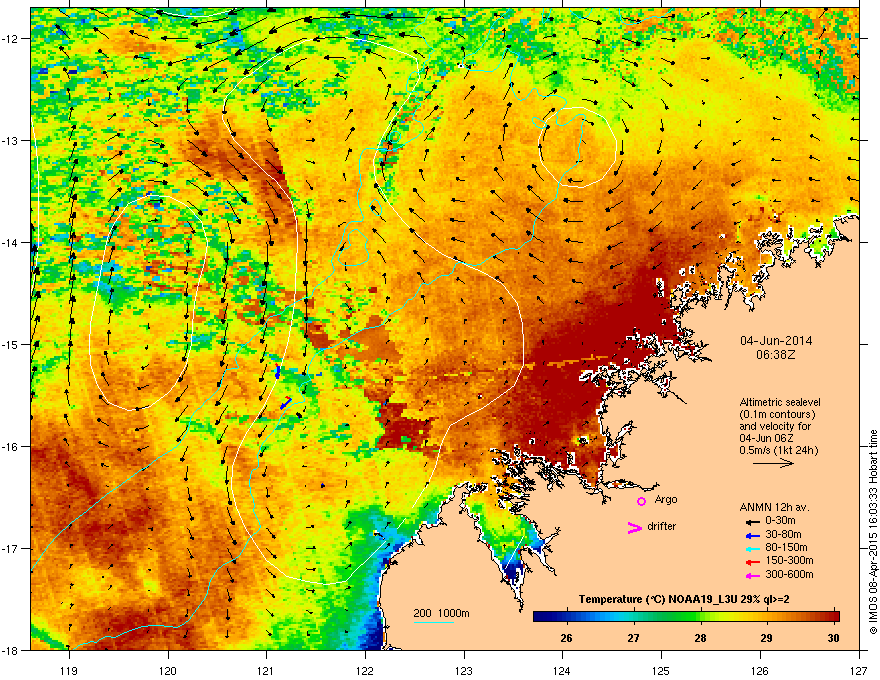The width and height of the screenshot is (880, 680).
Task: Click longitude axis label 127
Action: click(859, 670)
